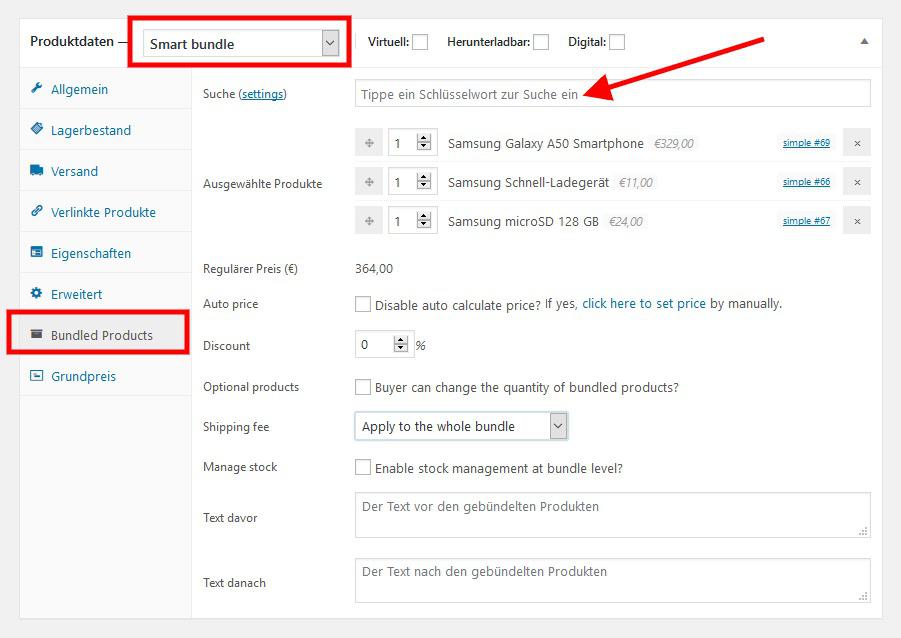
Task: Switch to the Eigenschaften tab
Action: tap(90, 253)
